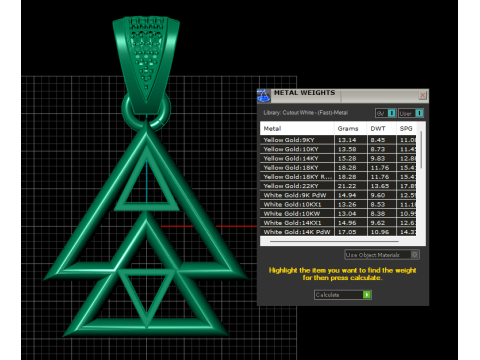Viewport: 480px width, 360px height.
Task: Sort table by SPG column header
Action: 406,128
